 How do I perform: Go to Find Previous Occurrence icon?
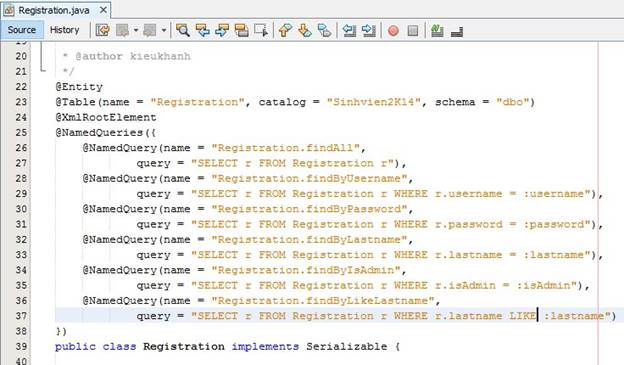point(203,30)
